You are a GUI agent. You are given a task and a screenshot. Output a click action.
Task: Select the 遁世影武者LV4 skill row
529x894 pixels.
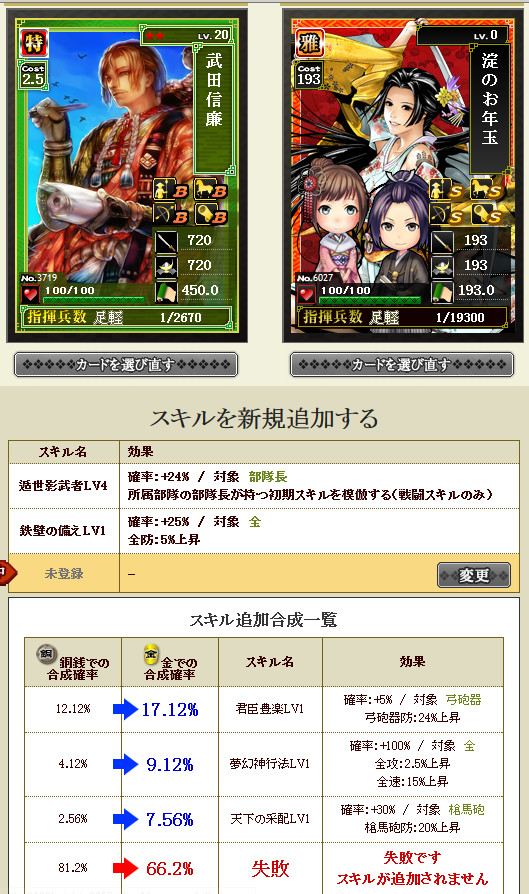coord(263,486)
